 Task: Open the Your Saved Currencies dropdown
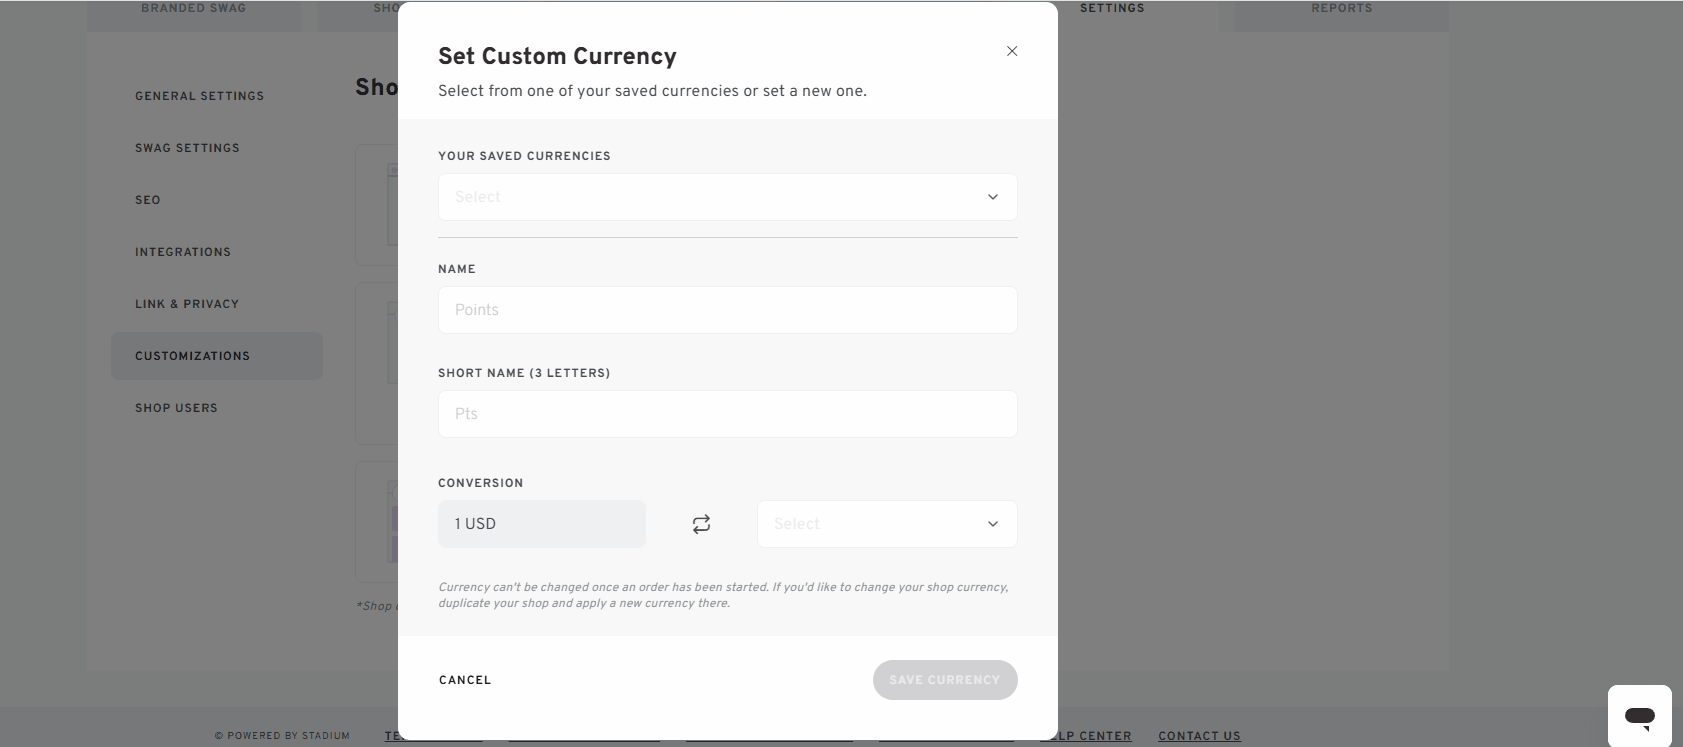[727, 197]
